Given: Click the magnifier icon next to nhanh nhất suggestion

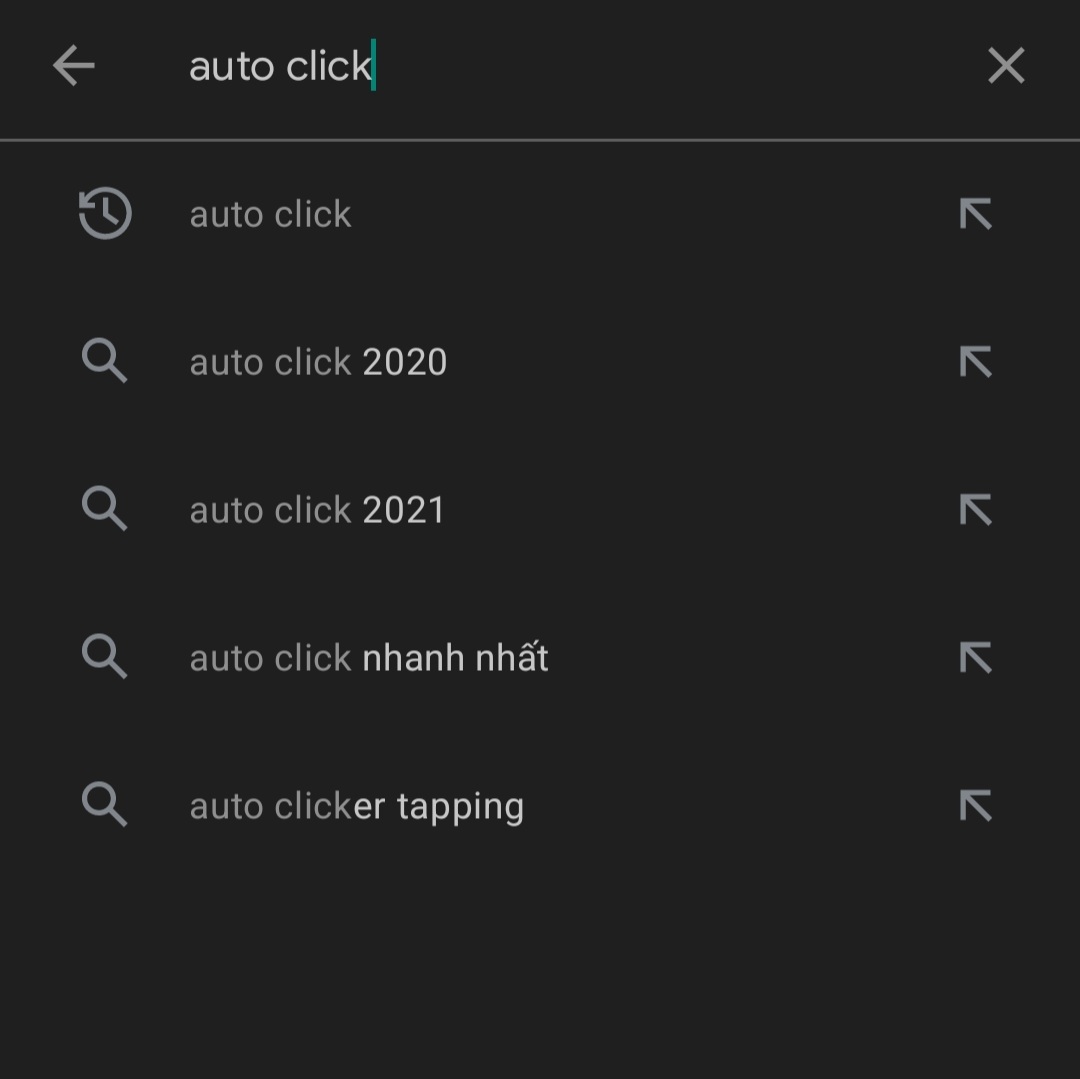Looking at the screenshot, I should pos(104,657).
